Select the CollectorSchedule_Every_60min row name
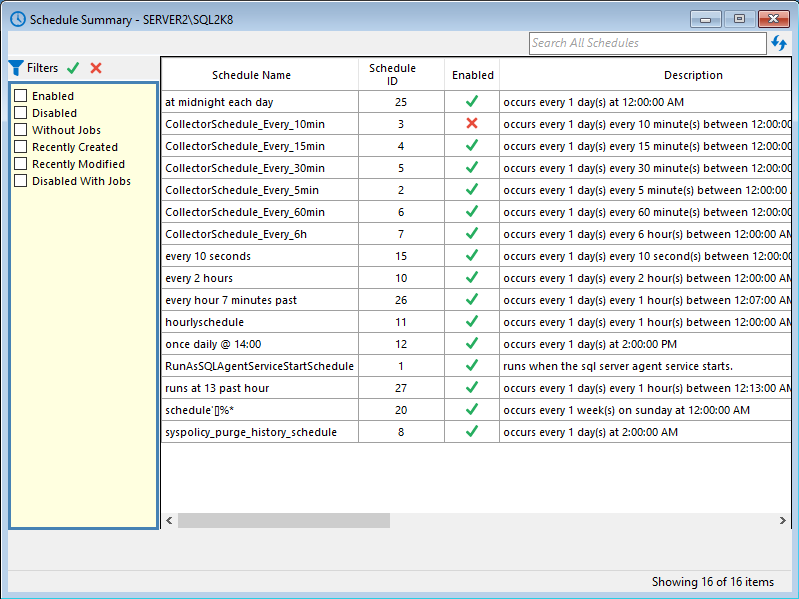This screenshot has height=599, width=799. tap(245, 212)
